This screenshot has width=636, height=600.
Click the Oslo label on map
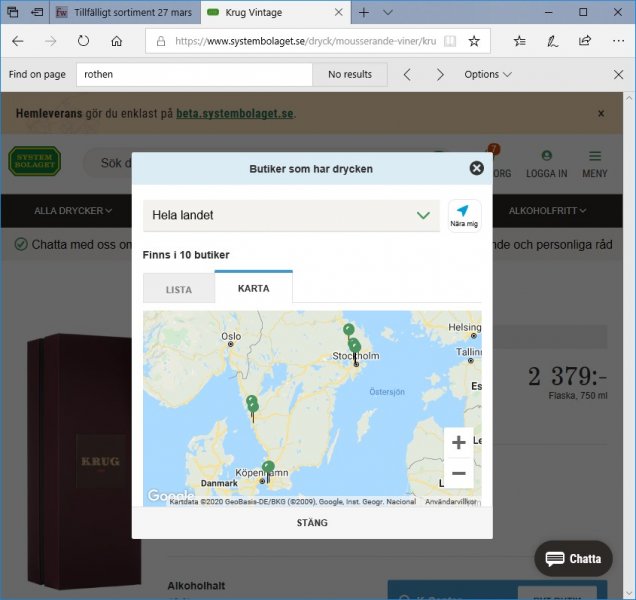pos(231,336)
